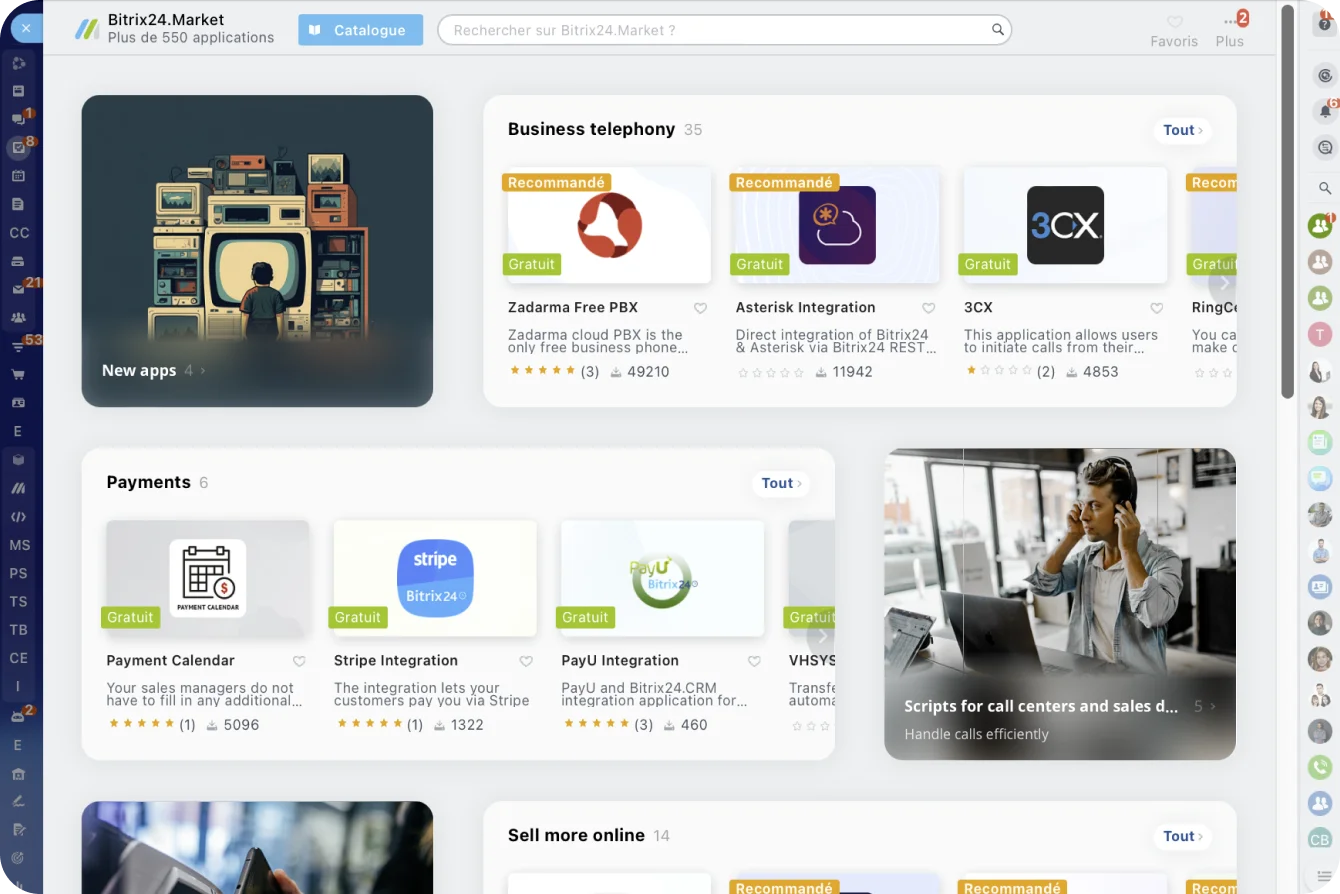Mark Payment Calendar as a favorite

click(299, 661)
